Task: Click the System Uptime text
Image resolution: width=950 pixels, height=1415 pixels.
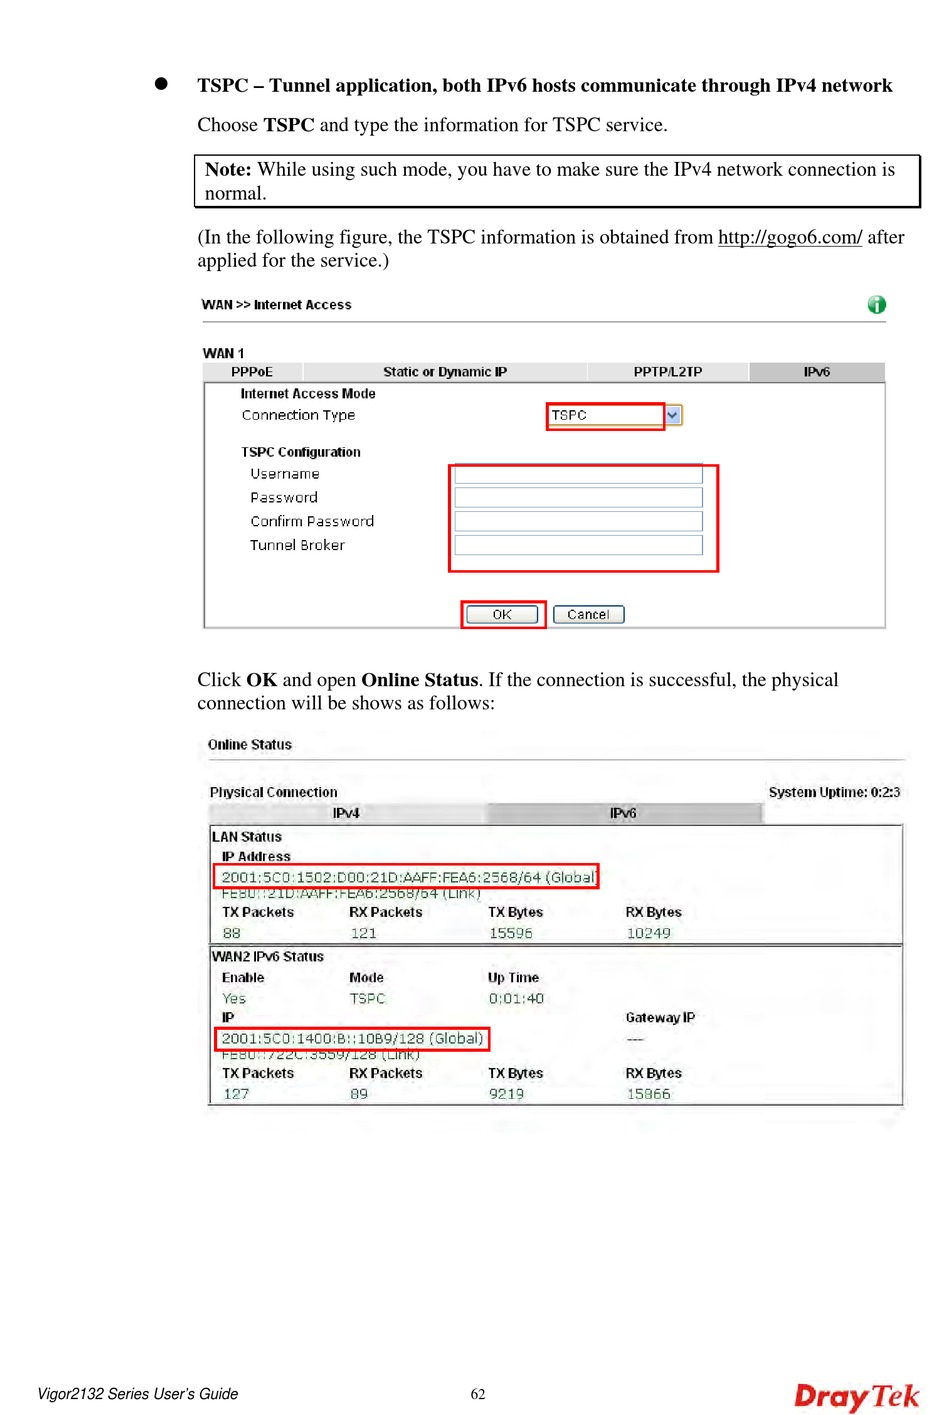Action: tap(834, 792)
